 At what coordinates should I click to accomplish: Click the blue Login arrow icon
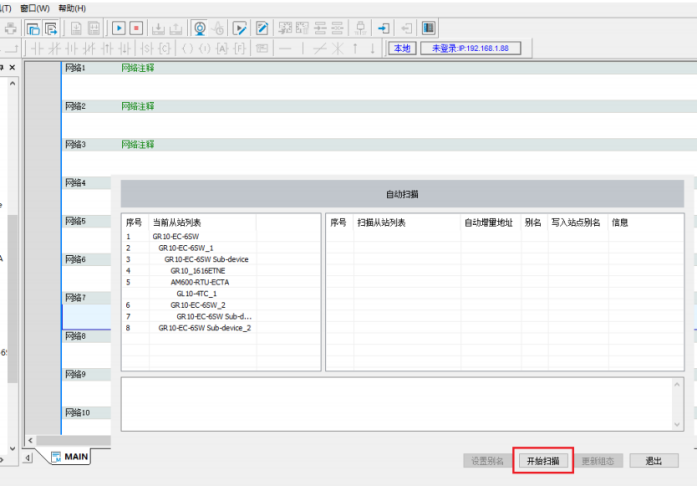383,28
